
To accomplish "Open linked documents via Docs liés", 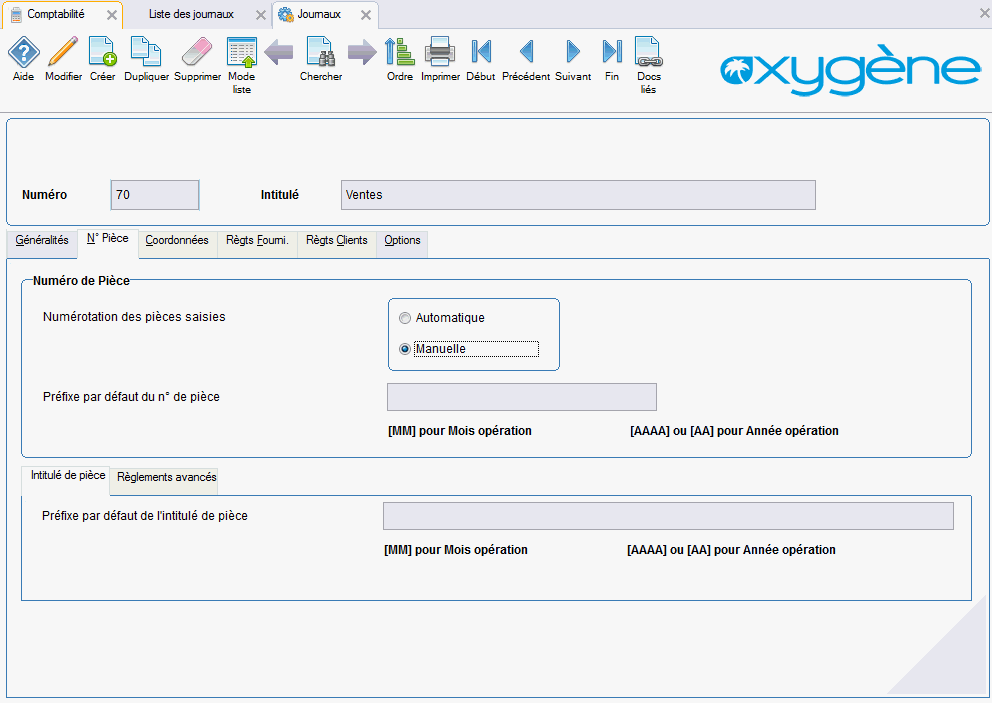I will point(648,52).
